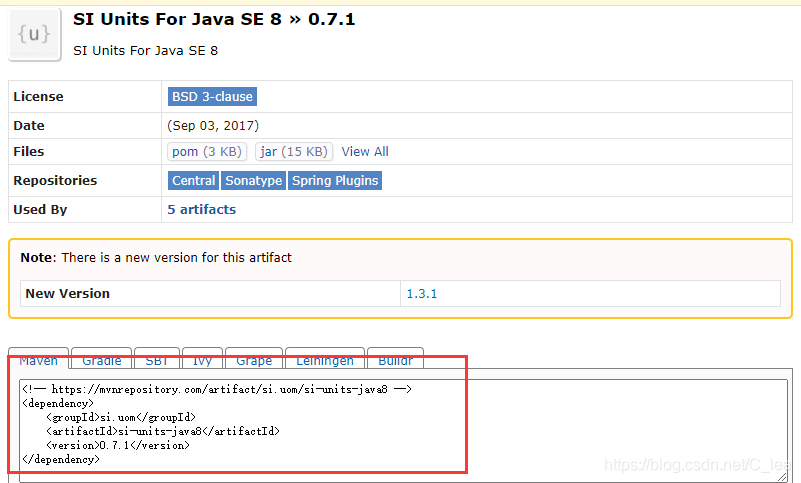Click the {u} artifact logo icon
Screen dimensions: 801x483
(x=35, y=35)
